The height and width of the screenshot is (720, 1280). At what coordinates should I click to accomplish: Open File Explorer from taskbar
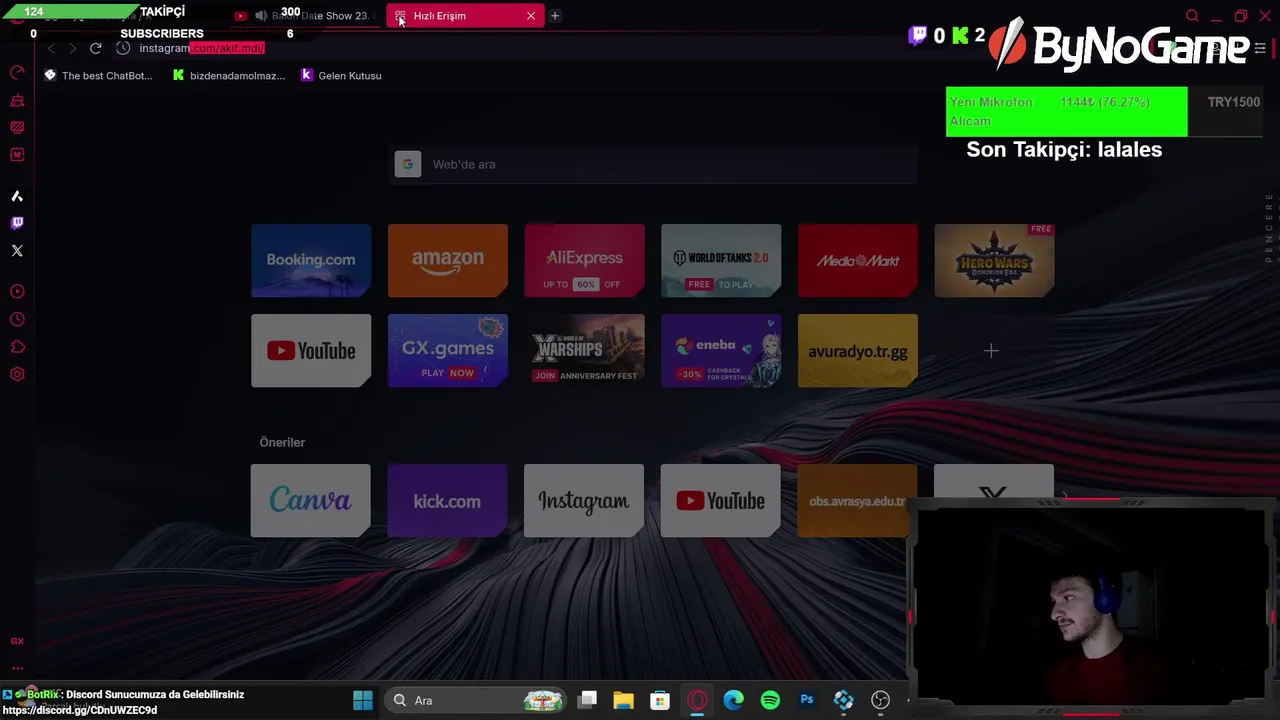[624, 700]
